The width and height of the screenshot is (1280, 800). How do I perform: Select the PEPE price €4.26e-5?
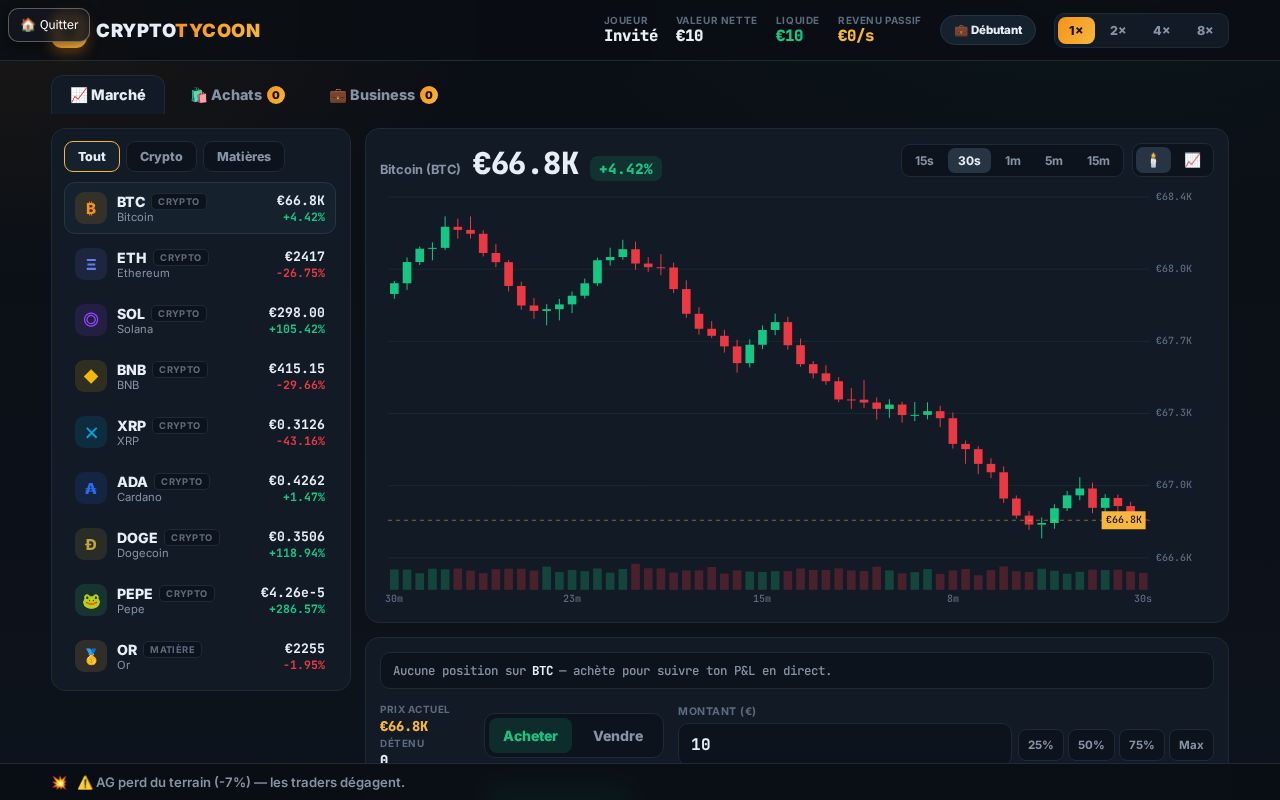[x=293, y=593]
